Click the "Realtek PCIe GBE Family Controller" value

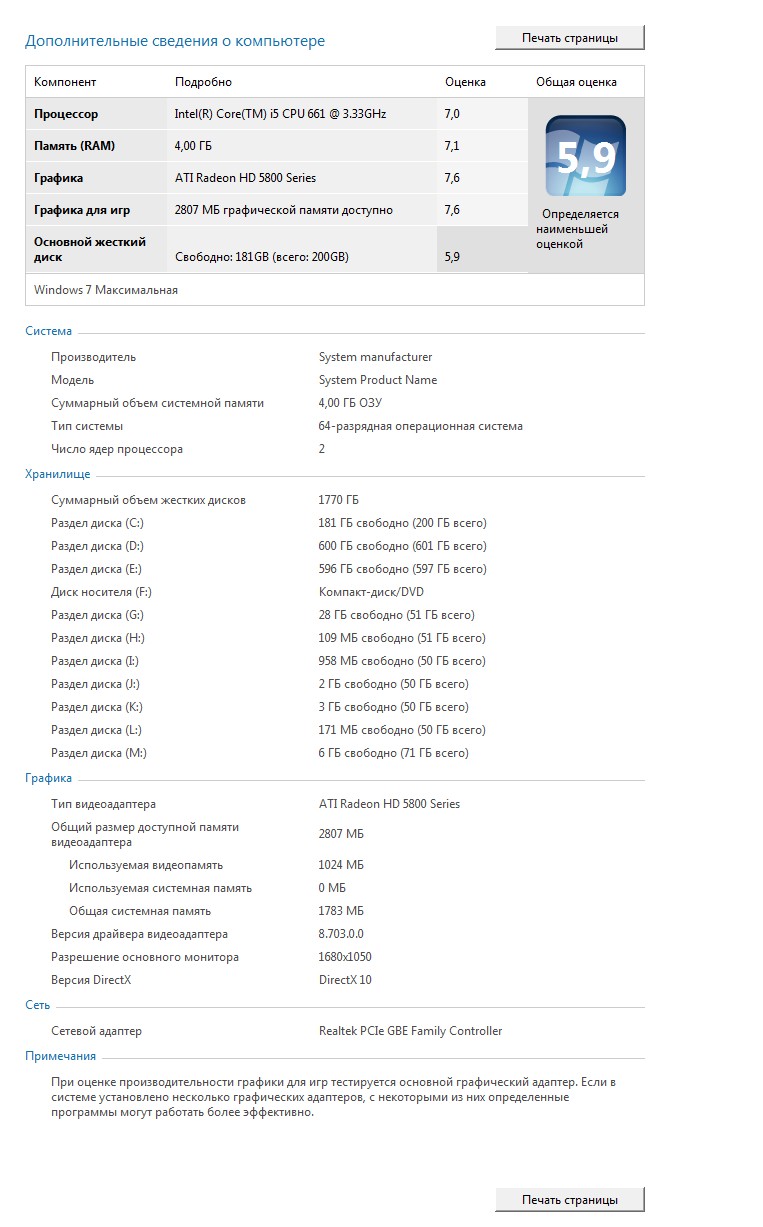click(x=410, y=1031)
